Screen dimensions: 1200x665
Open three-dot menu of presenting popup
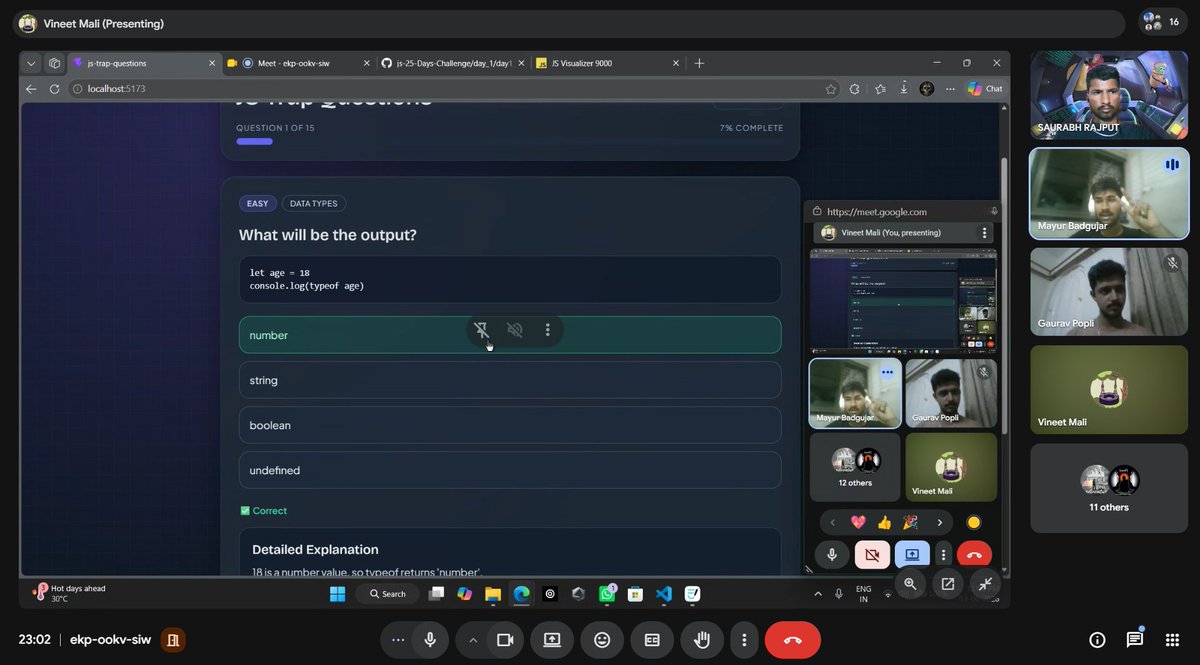(x=984, y=233)
